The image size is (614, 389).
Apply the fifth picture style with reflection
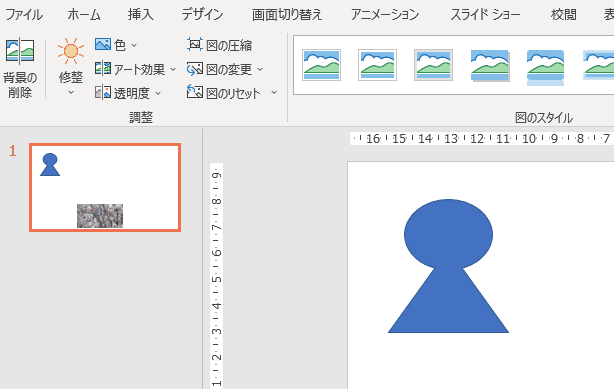click(x=545, y=67)
